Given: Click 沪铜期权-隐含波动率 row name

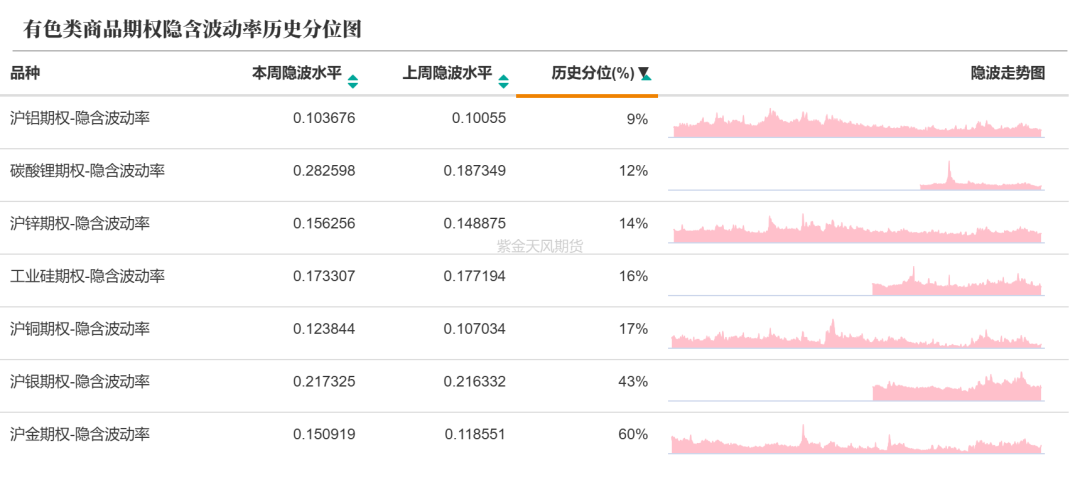Looking at the screenshot, I should 80,329.
